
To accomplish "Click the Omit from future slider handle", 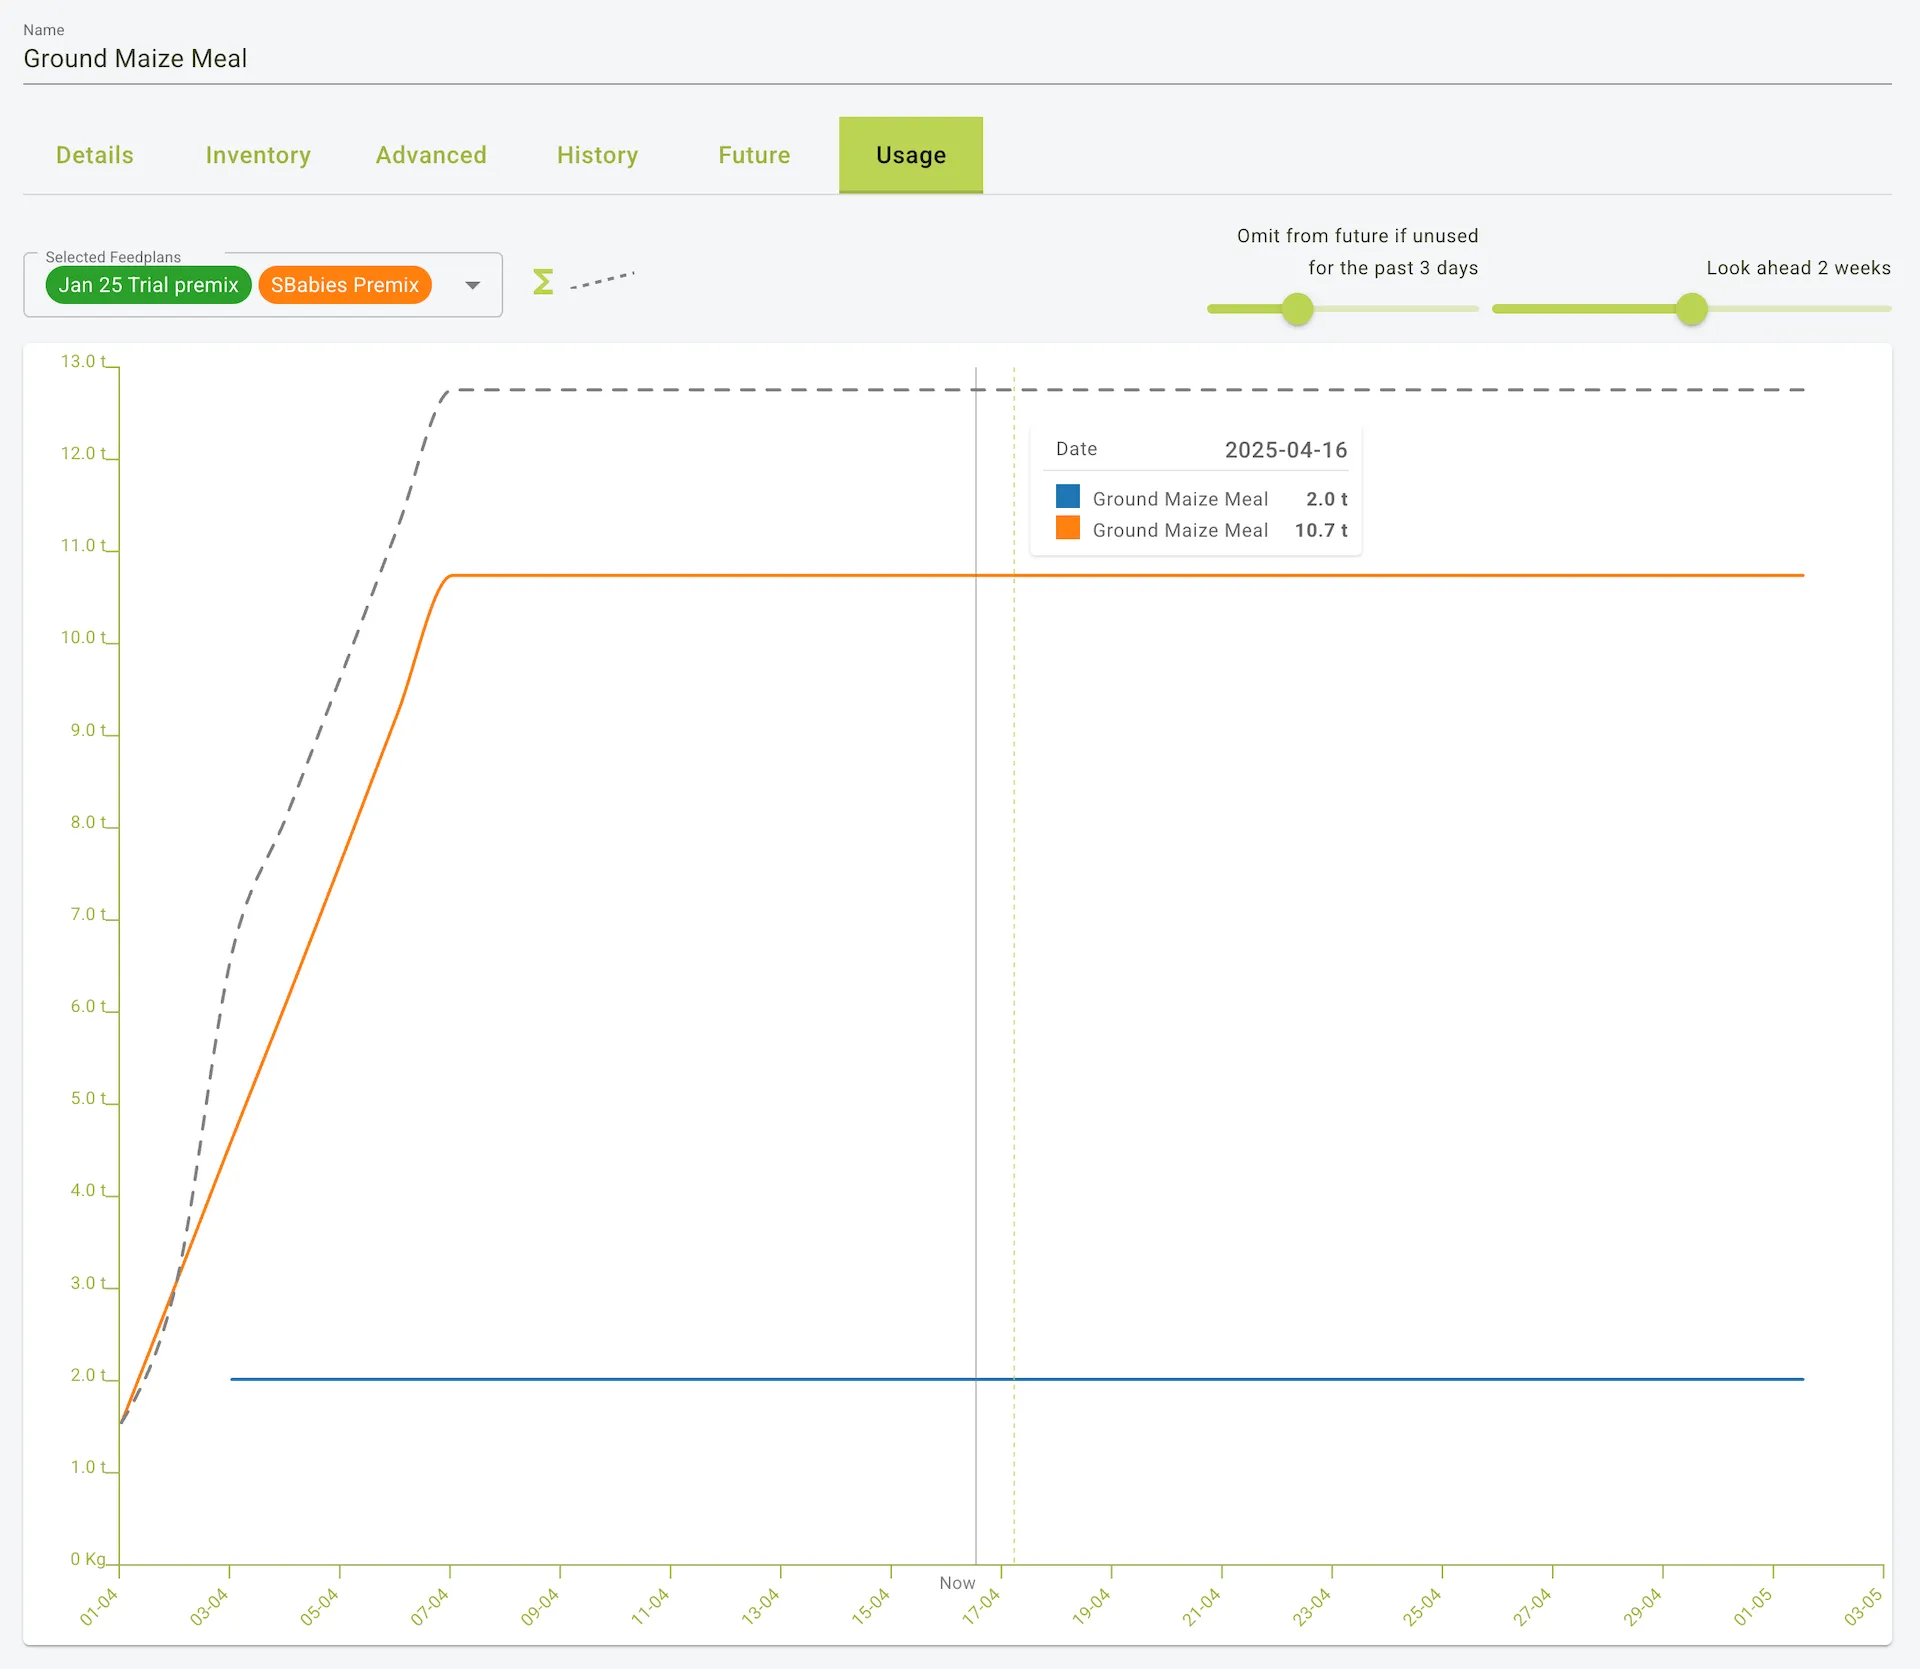I will [1297, 309].
